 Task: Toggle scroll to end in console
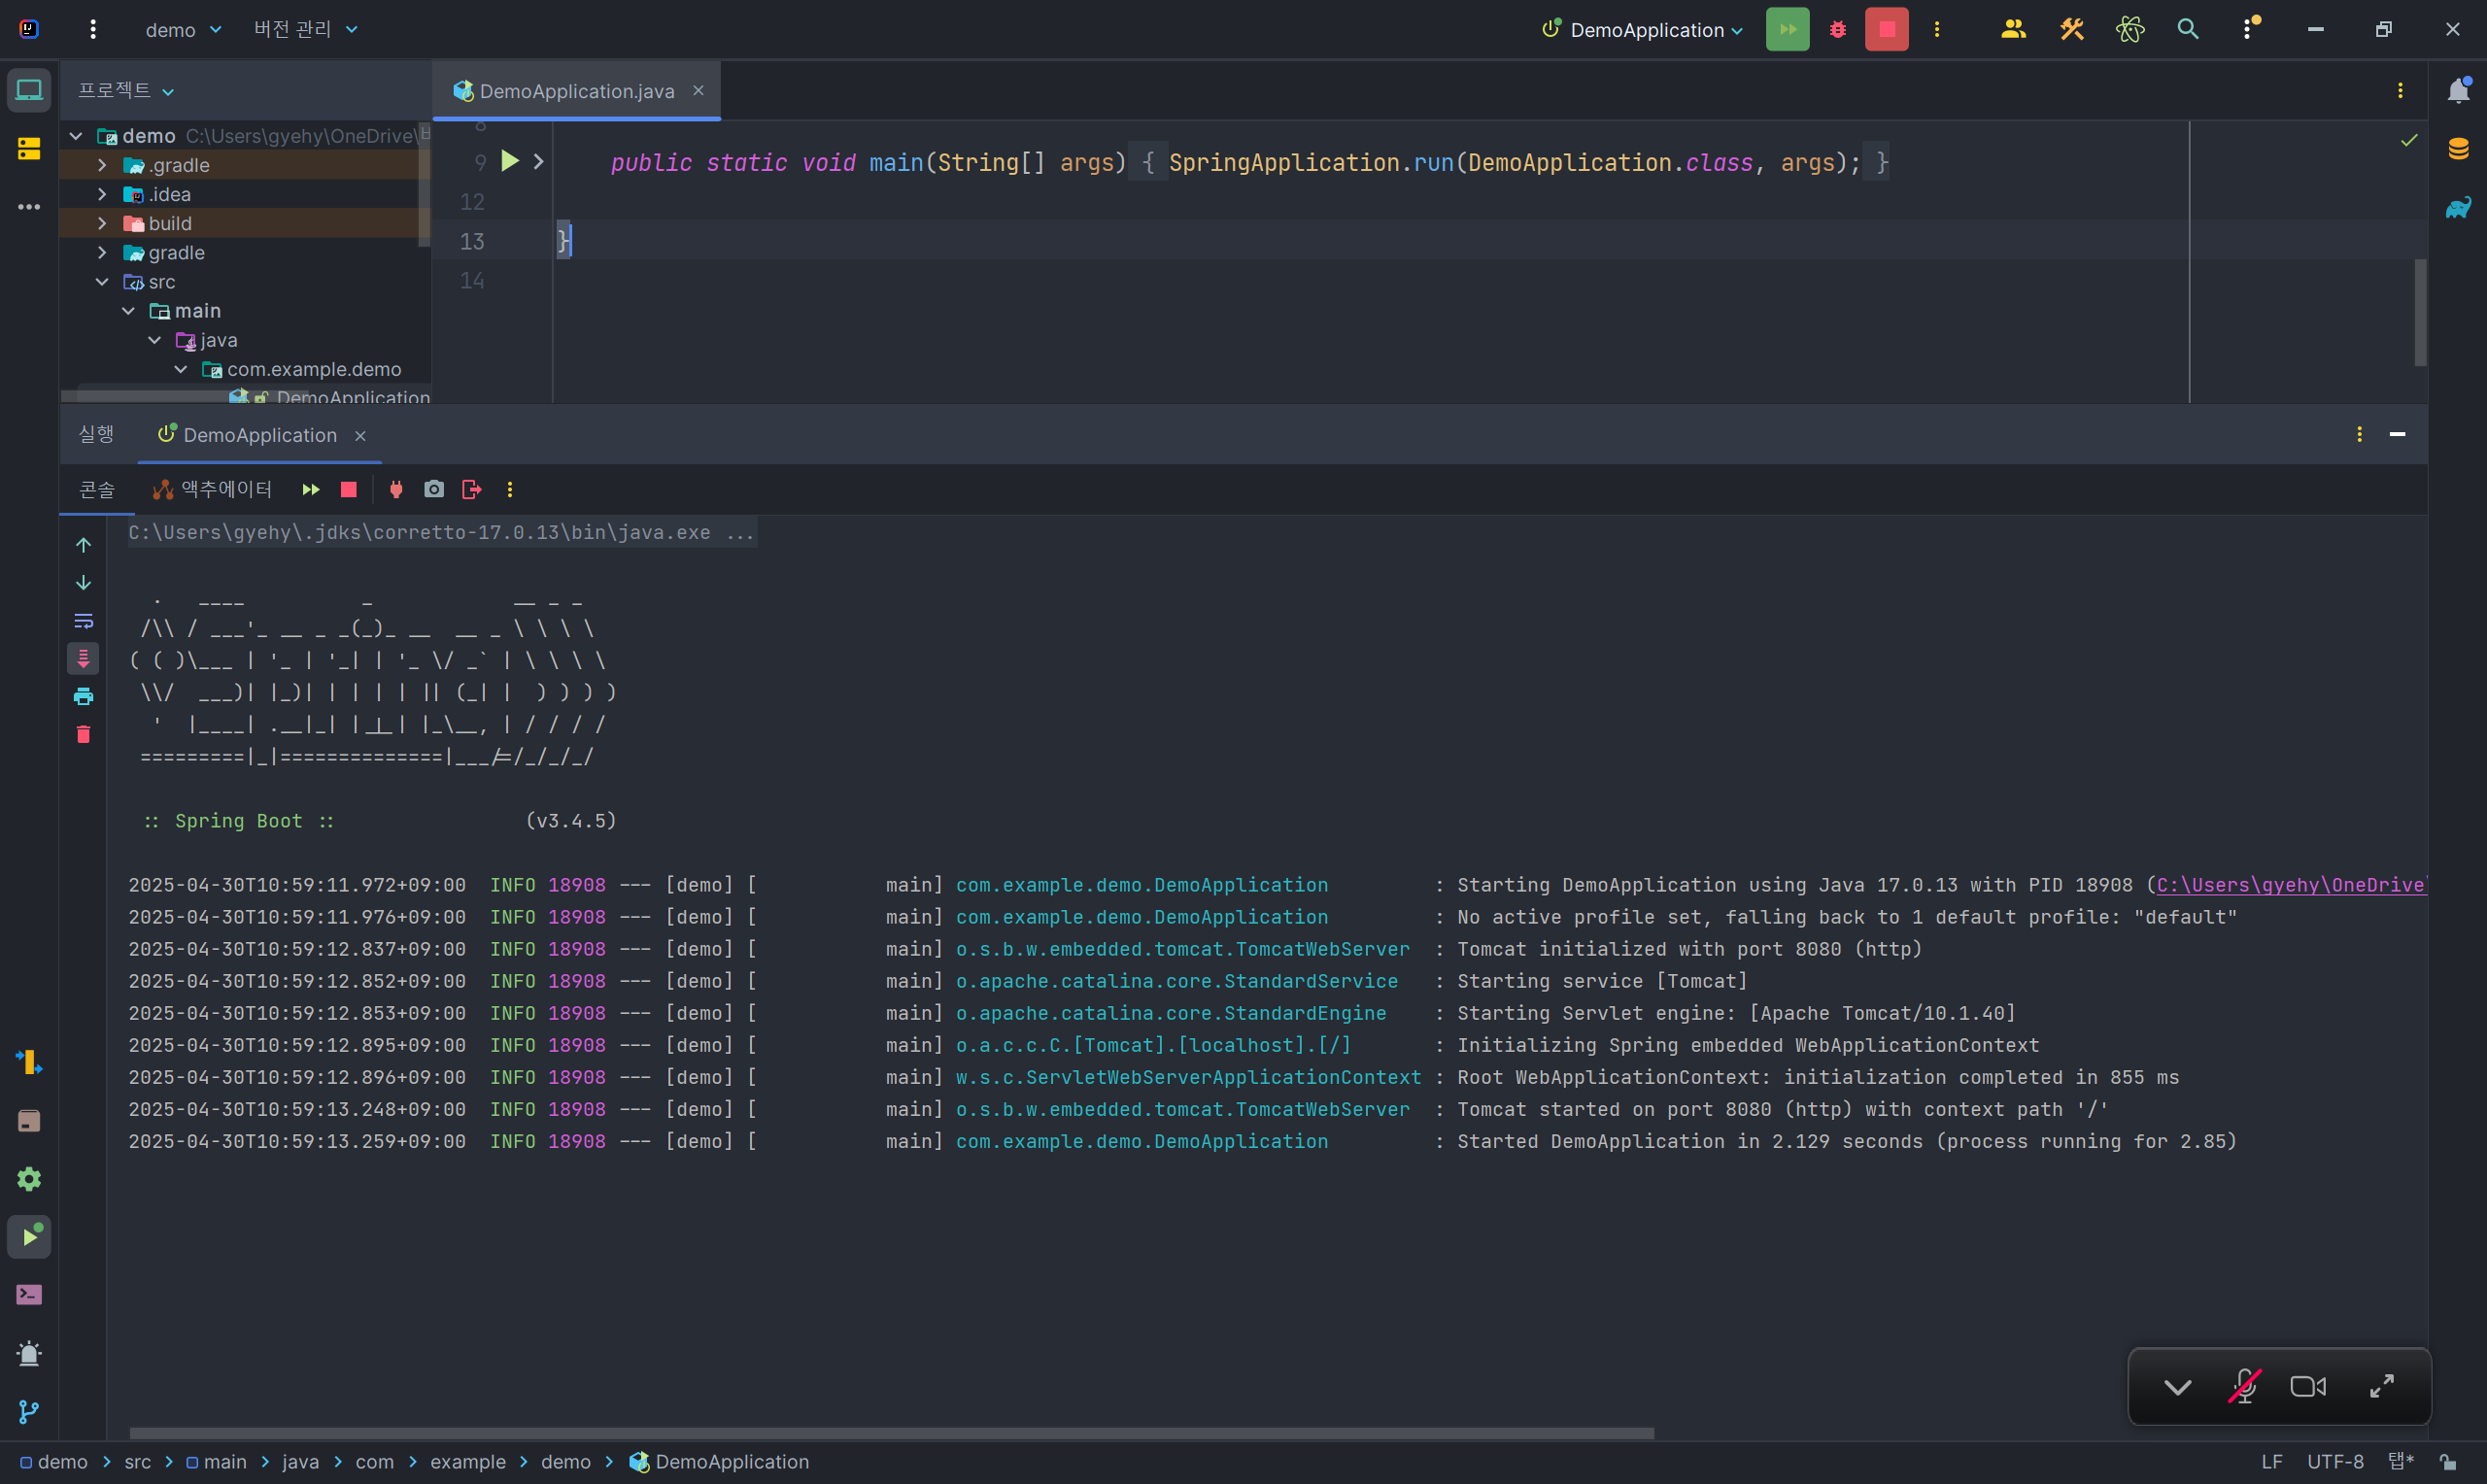[x=84, y=658]
